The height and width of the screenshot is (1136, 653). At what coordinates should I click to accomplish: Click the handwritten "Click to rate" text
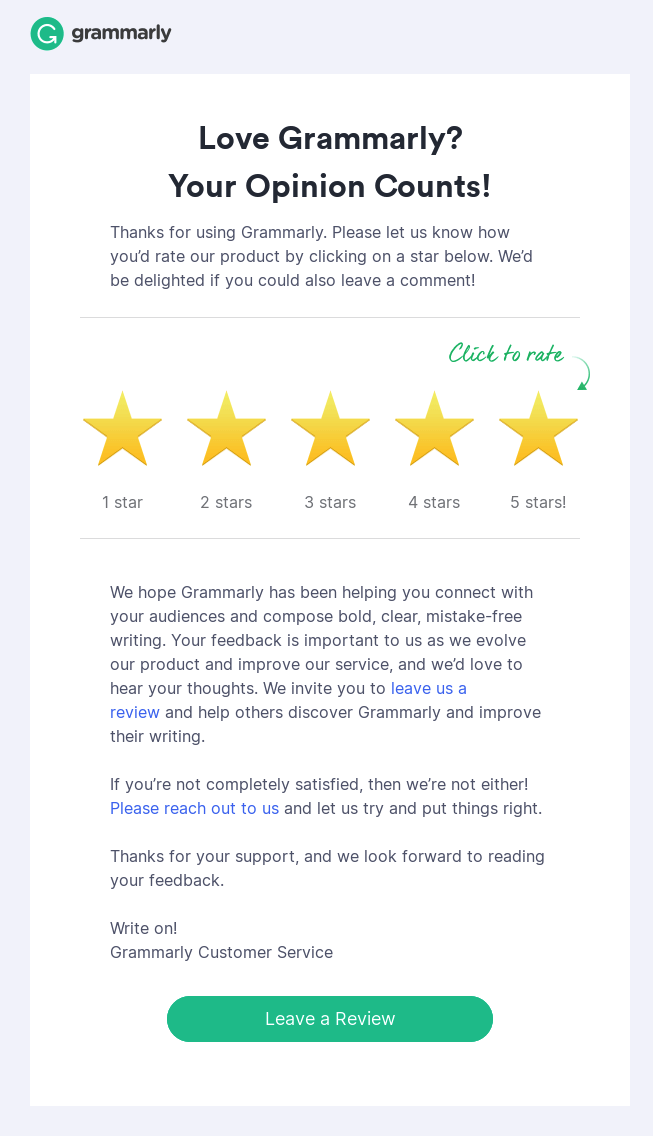point(506,354)
